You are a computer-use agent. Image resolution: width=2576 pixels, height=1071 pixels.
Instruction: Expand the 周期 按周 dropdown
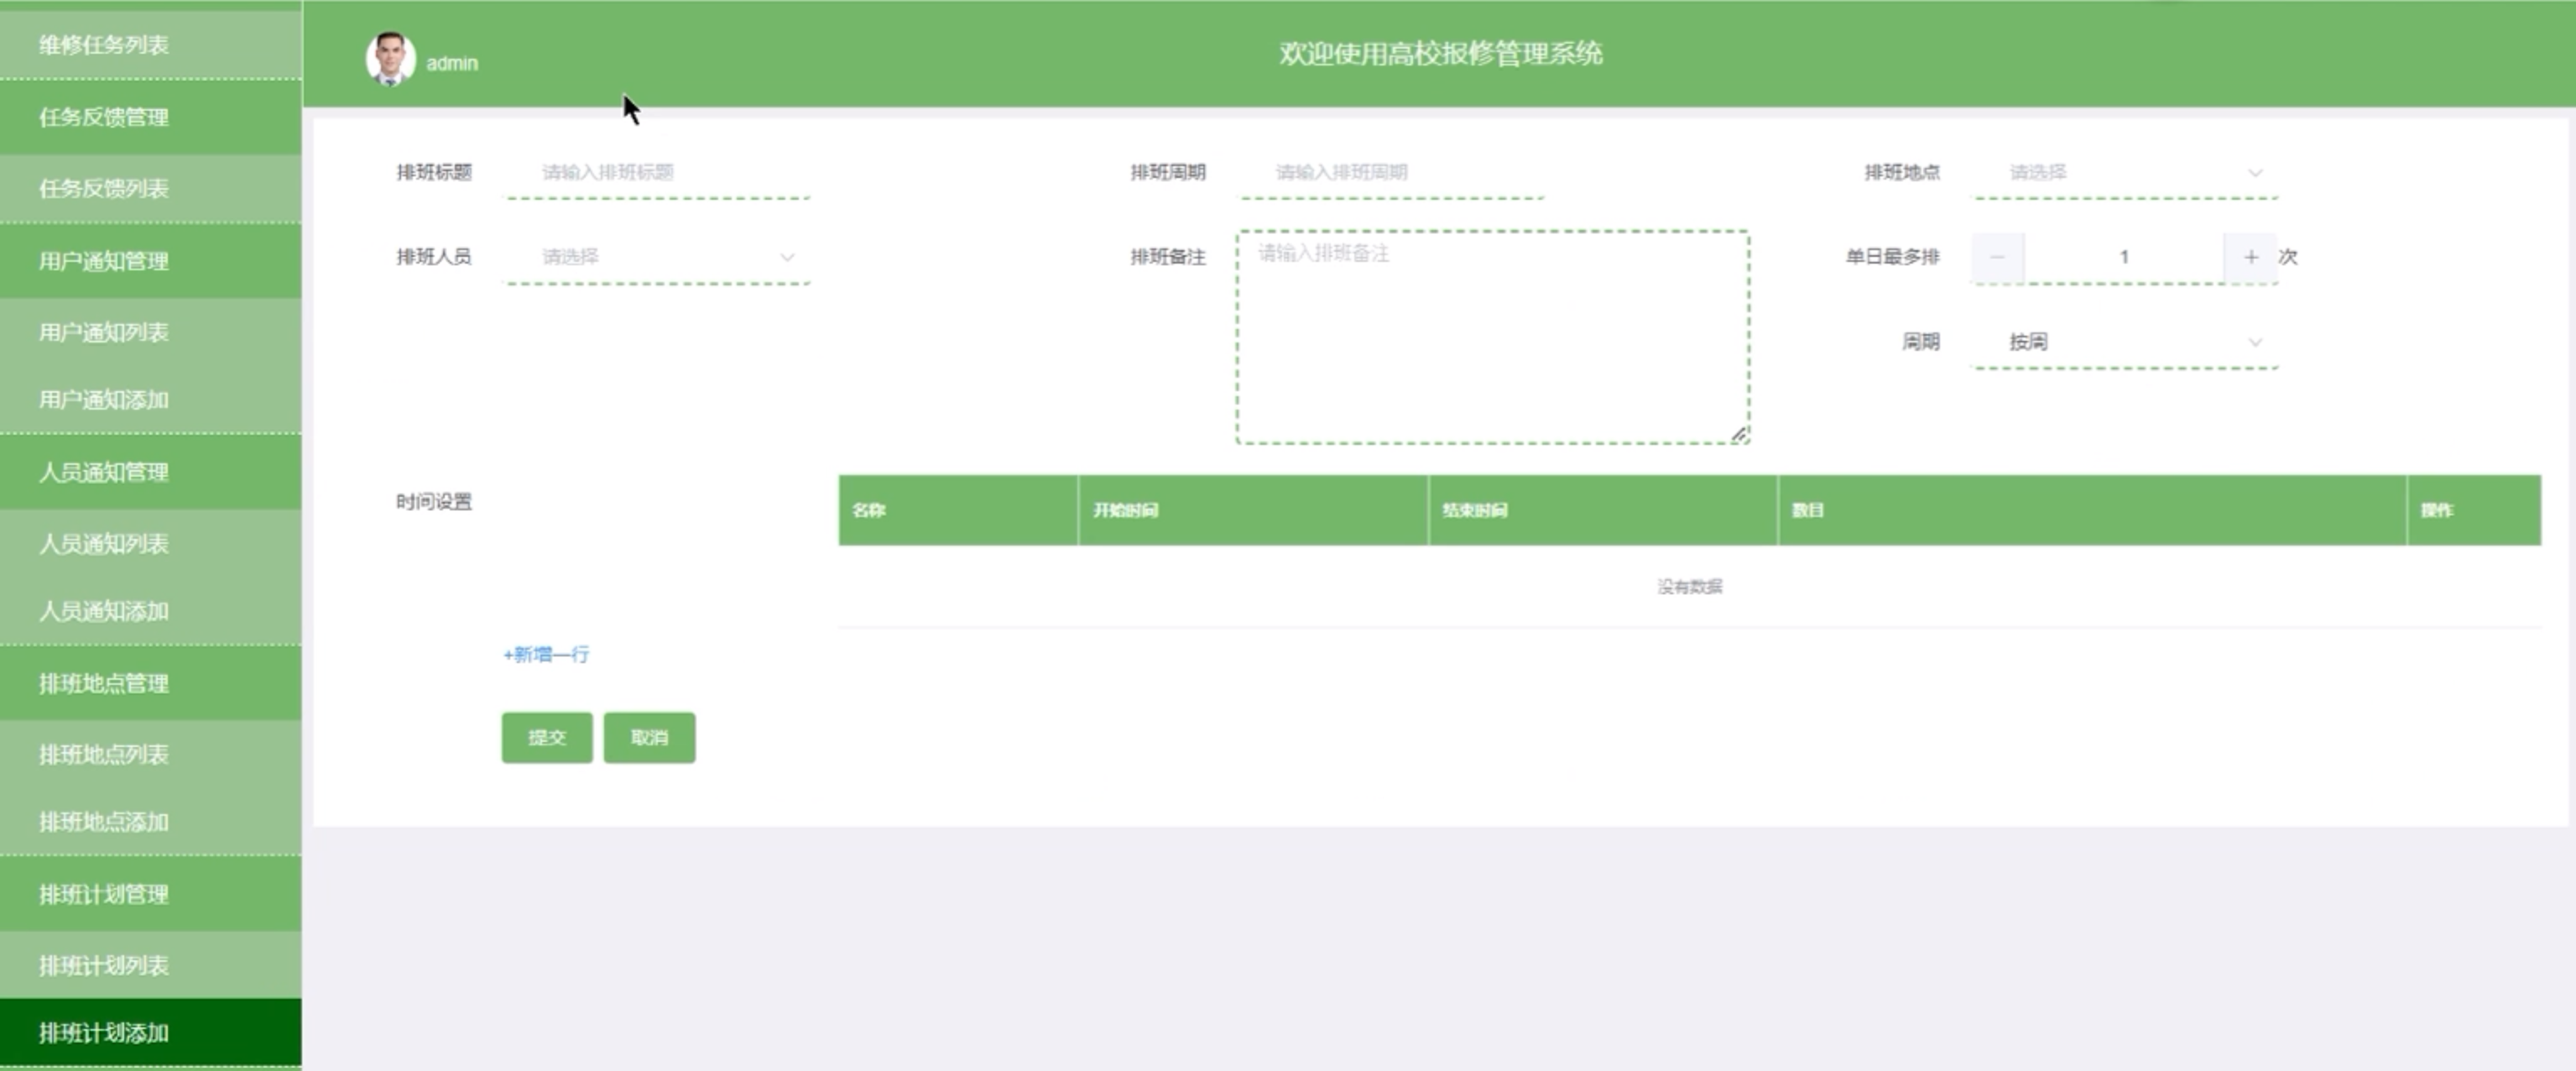(2124, 342)
